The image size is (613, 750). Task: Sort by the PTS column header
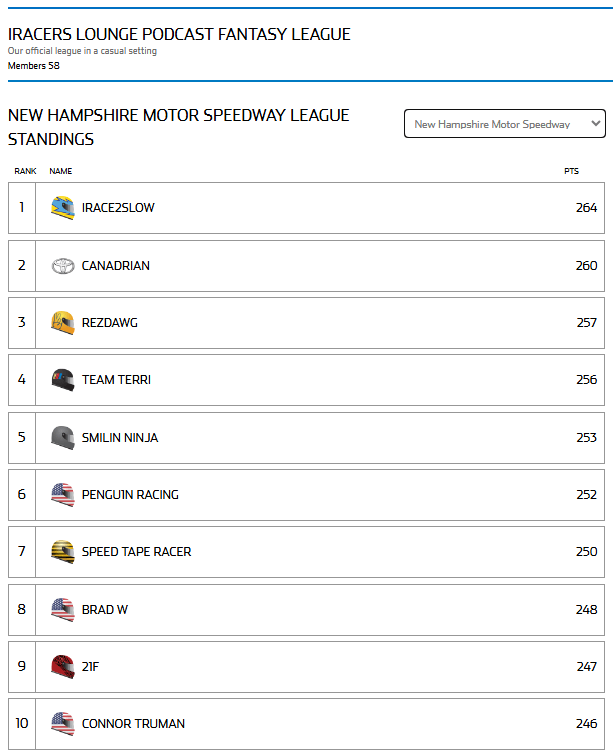click(x=571, y=171)
